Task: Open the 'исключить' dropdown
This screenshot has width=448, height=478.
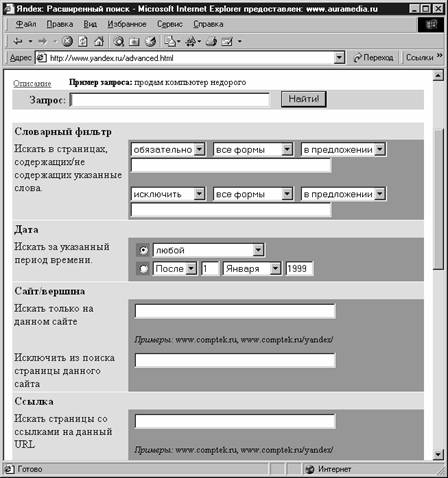Action: click(x=199, y=194)
